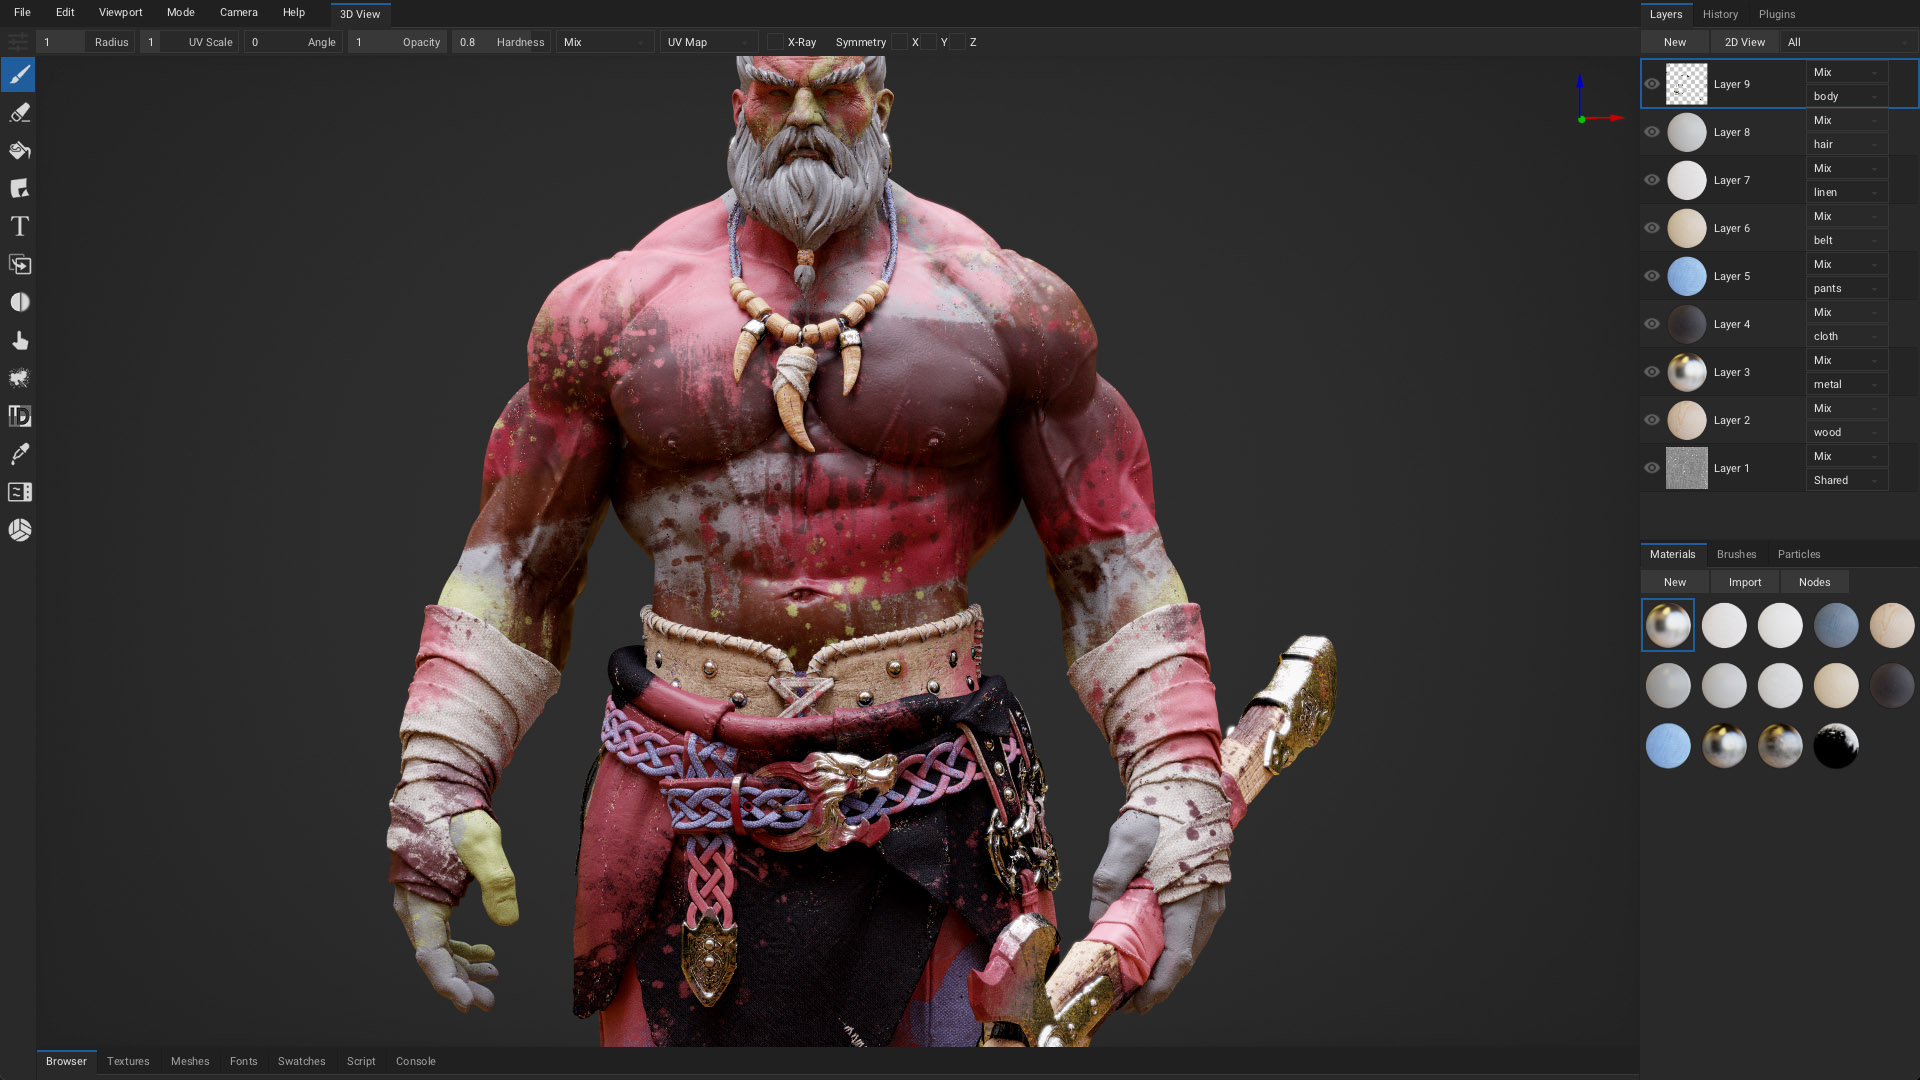Enable X-Ray painting mode

click(776, 42)
